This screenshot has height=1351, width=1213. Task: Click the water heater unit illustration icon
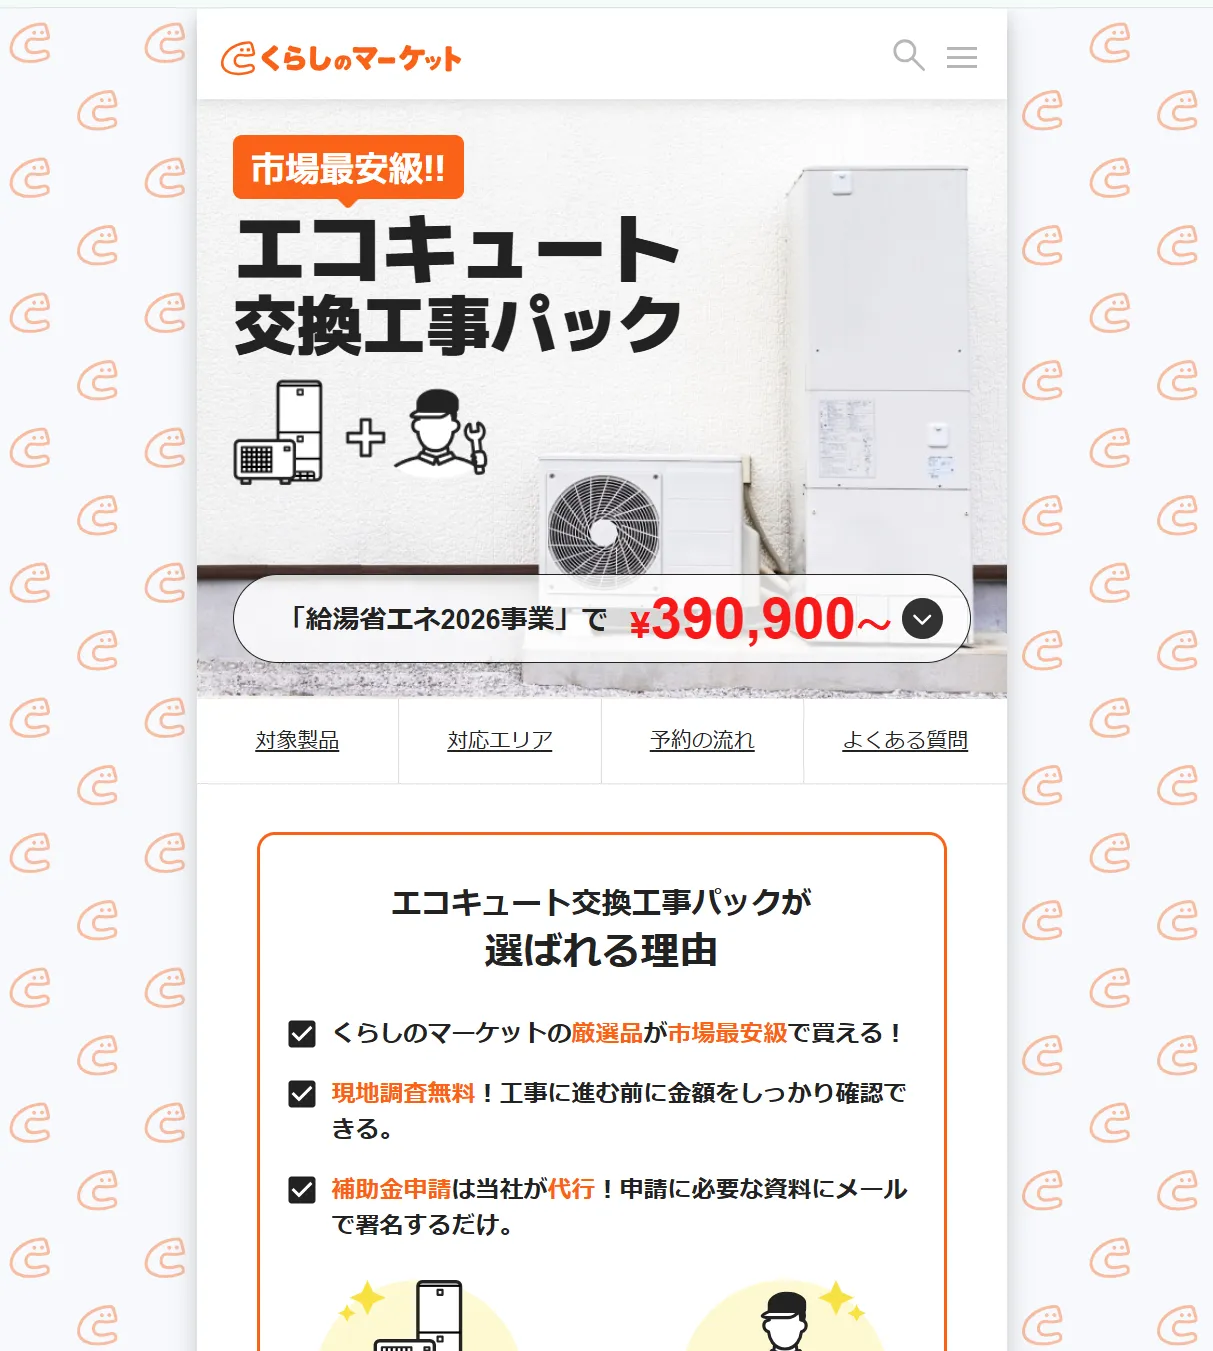point(278,432)
